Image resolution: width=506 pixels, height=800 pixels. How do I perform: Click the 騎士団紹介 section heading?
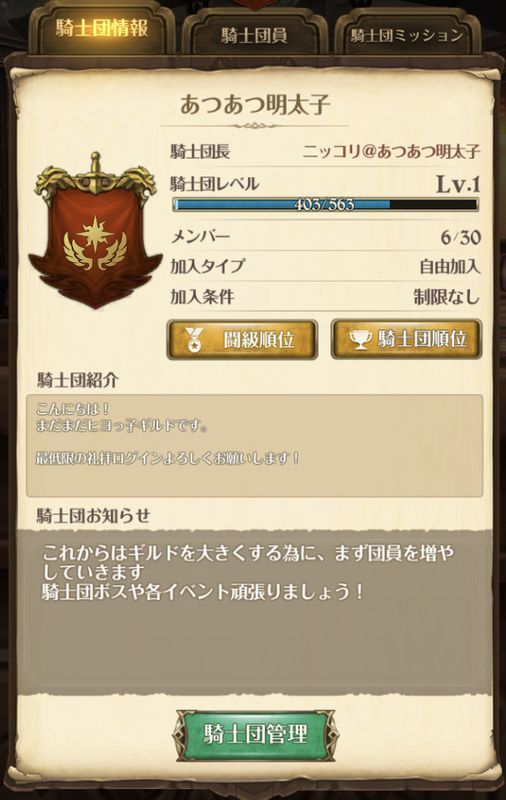pos(78,380)
